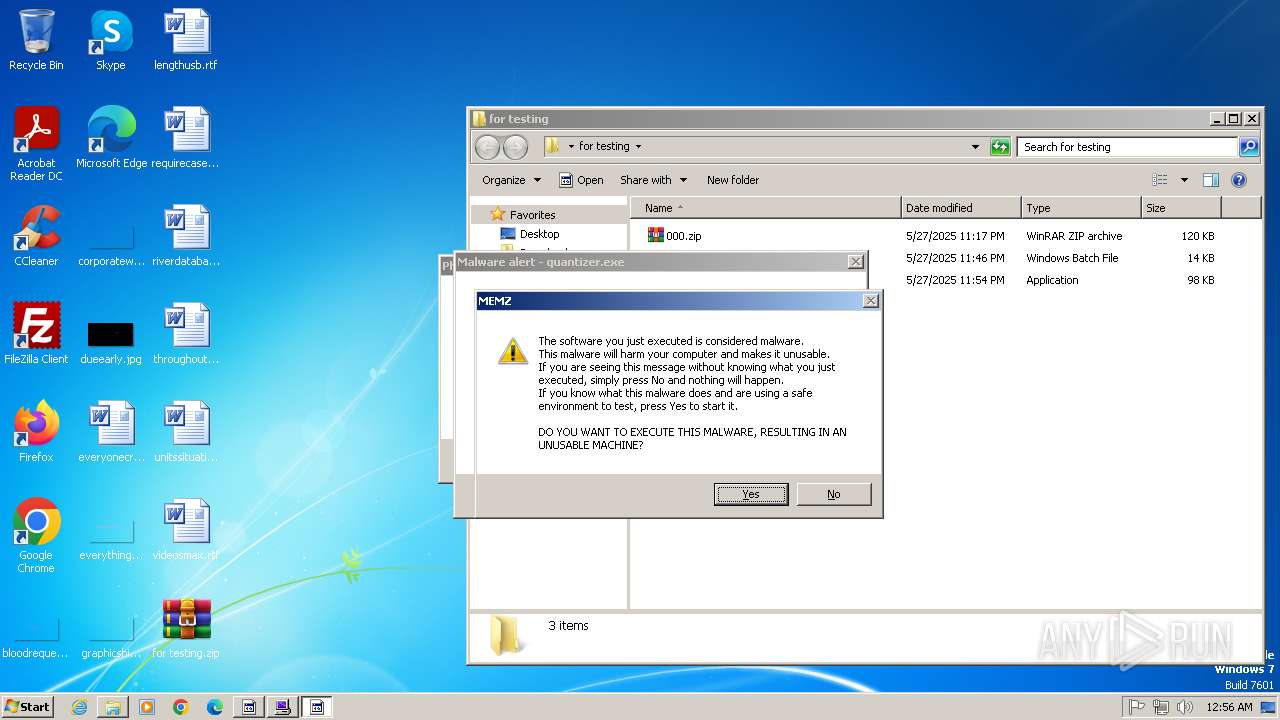The height and width of the screenshot is (720, 1280).
Task: Select the riverdataba document icon
Action: (x=186, y=237)
